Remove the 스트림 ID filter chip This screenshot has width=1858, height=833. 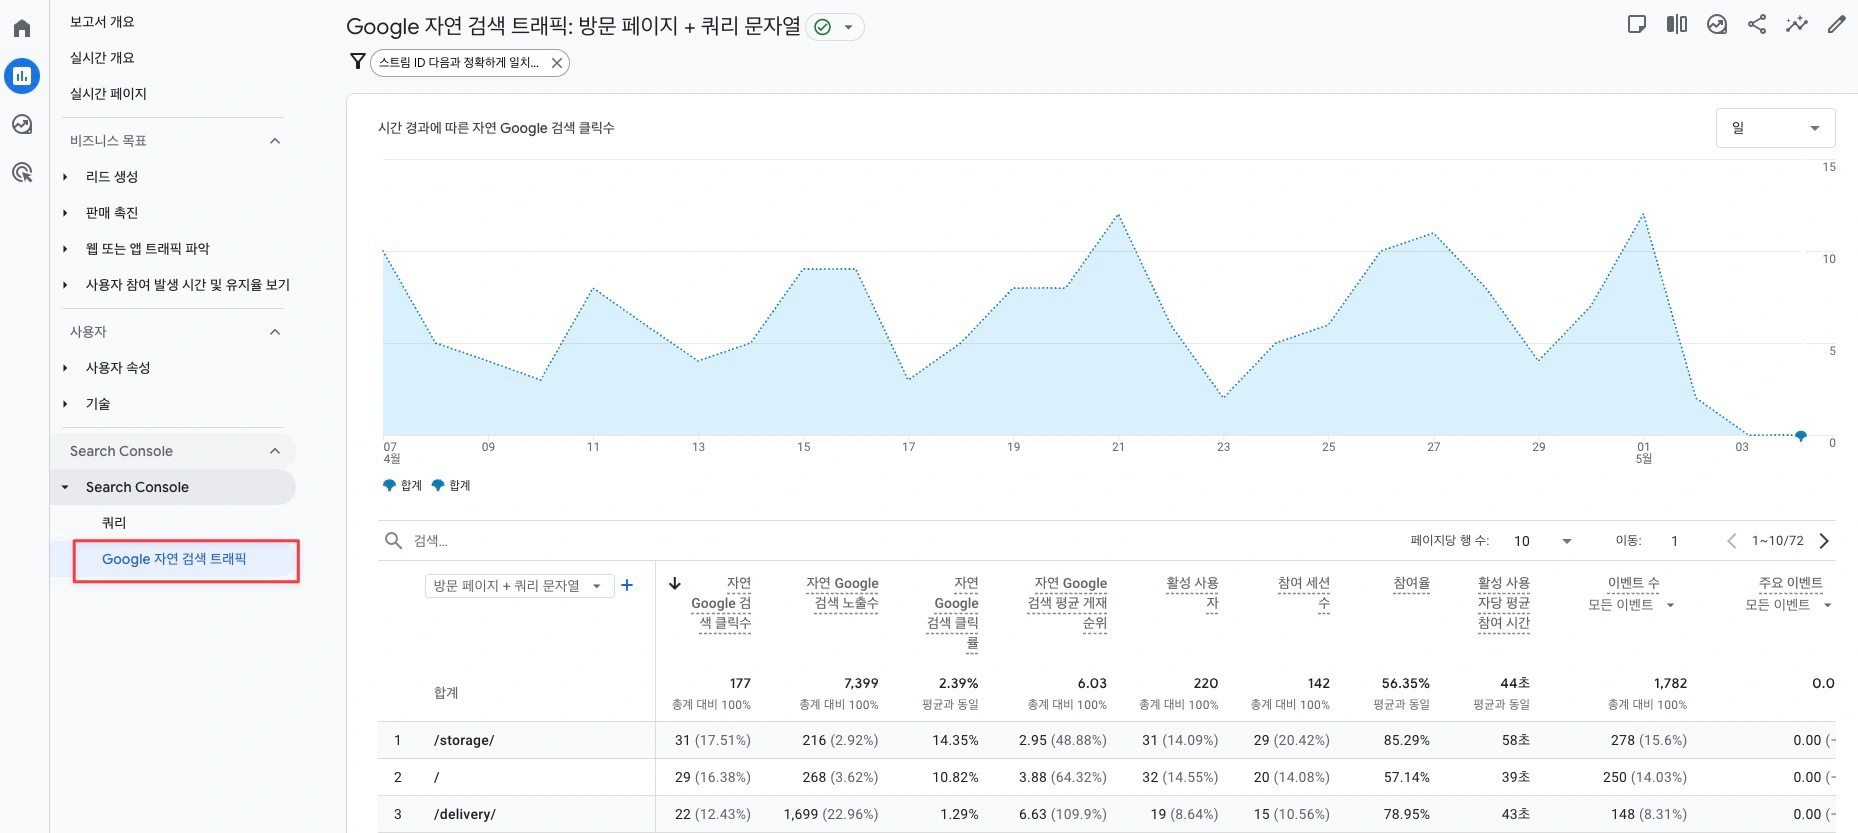pos(557,63)
